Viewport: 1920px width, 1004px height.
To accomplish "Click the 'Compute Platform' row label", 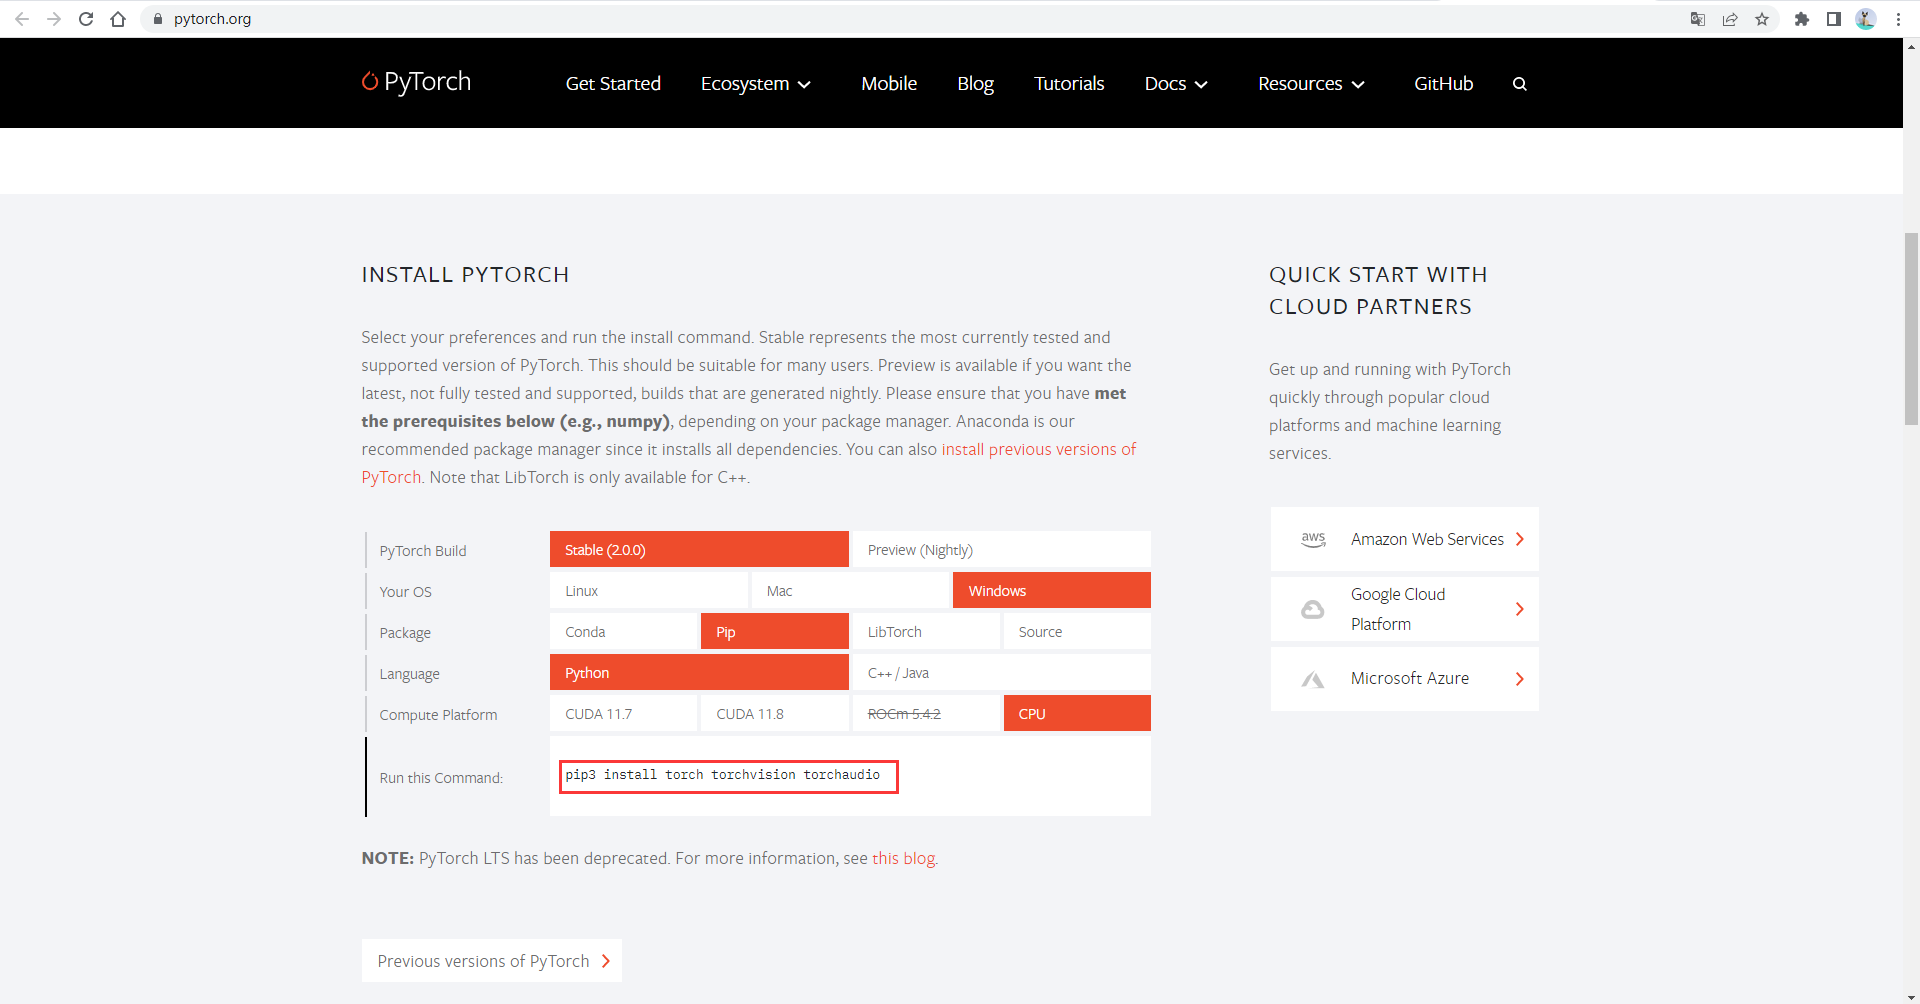I will [x=438, y=715].
